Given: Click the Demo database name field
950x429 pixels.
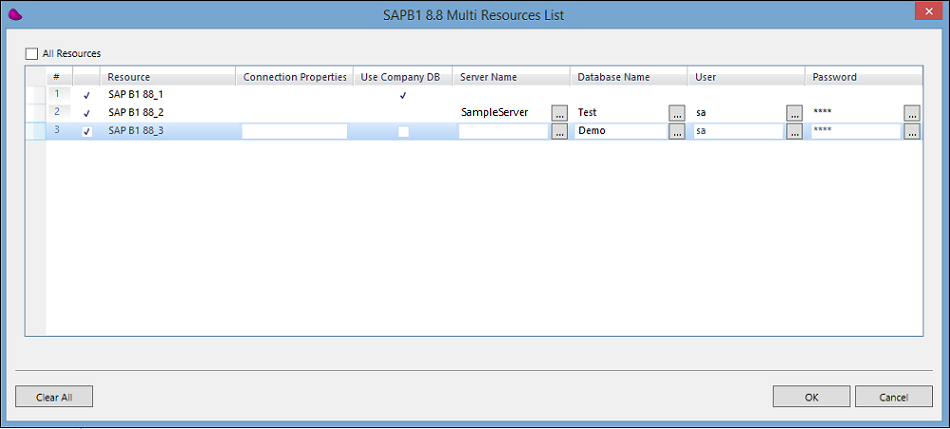Looking at the screenshot, I should (621, 131).
